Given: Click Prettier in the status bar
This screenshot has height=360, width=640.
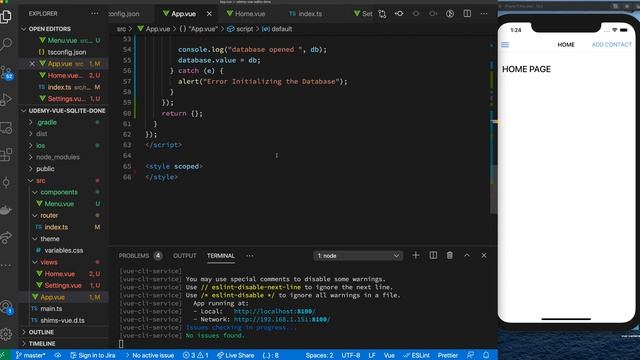Looking at the screenshot, I should coord(447,355).
